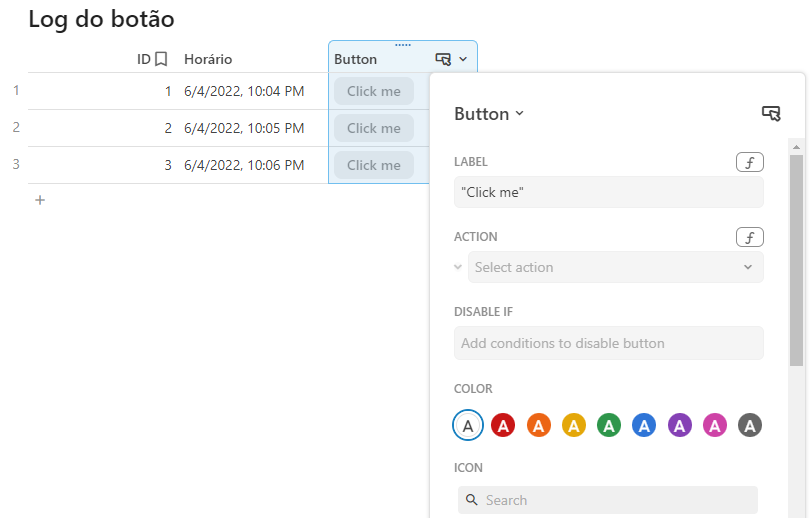812x518 pixels.
Task: Click the Click me button in row 3
Action: click(374, 165)
